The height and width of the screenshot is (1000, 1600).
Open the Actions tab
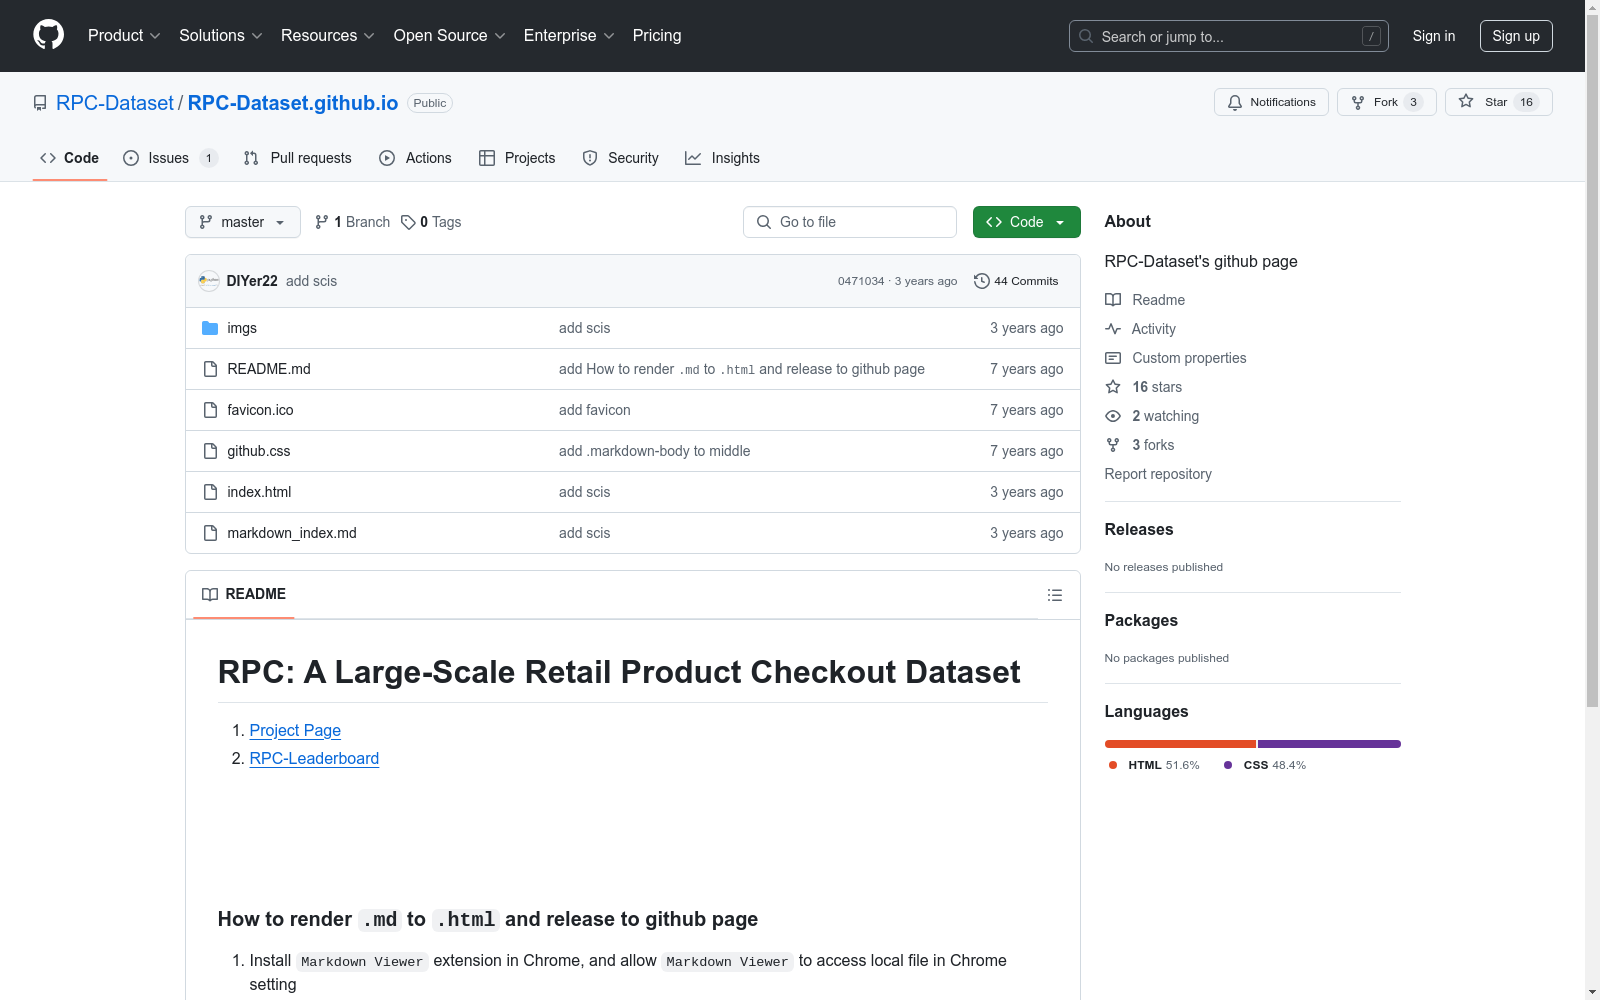[416, 158]
